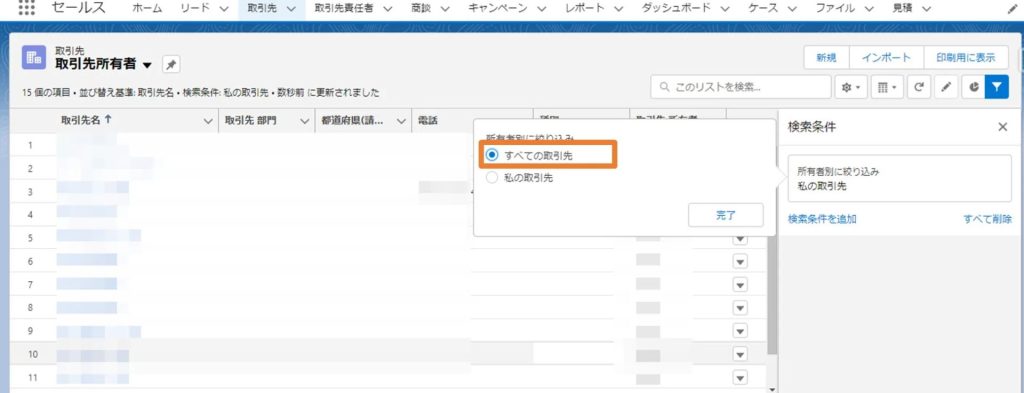Image resolution: width=1024 pixels, height=393 pixels.
Task: Click the インポート button
Action: pyautogui.click(x=886, y=57)
